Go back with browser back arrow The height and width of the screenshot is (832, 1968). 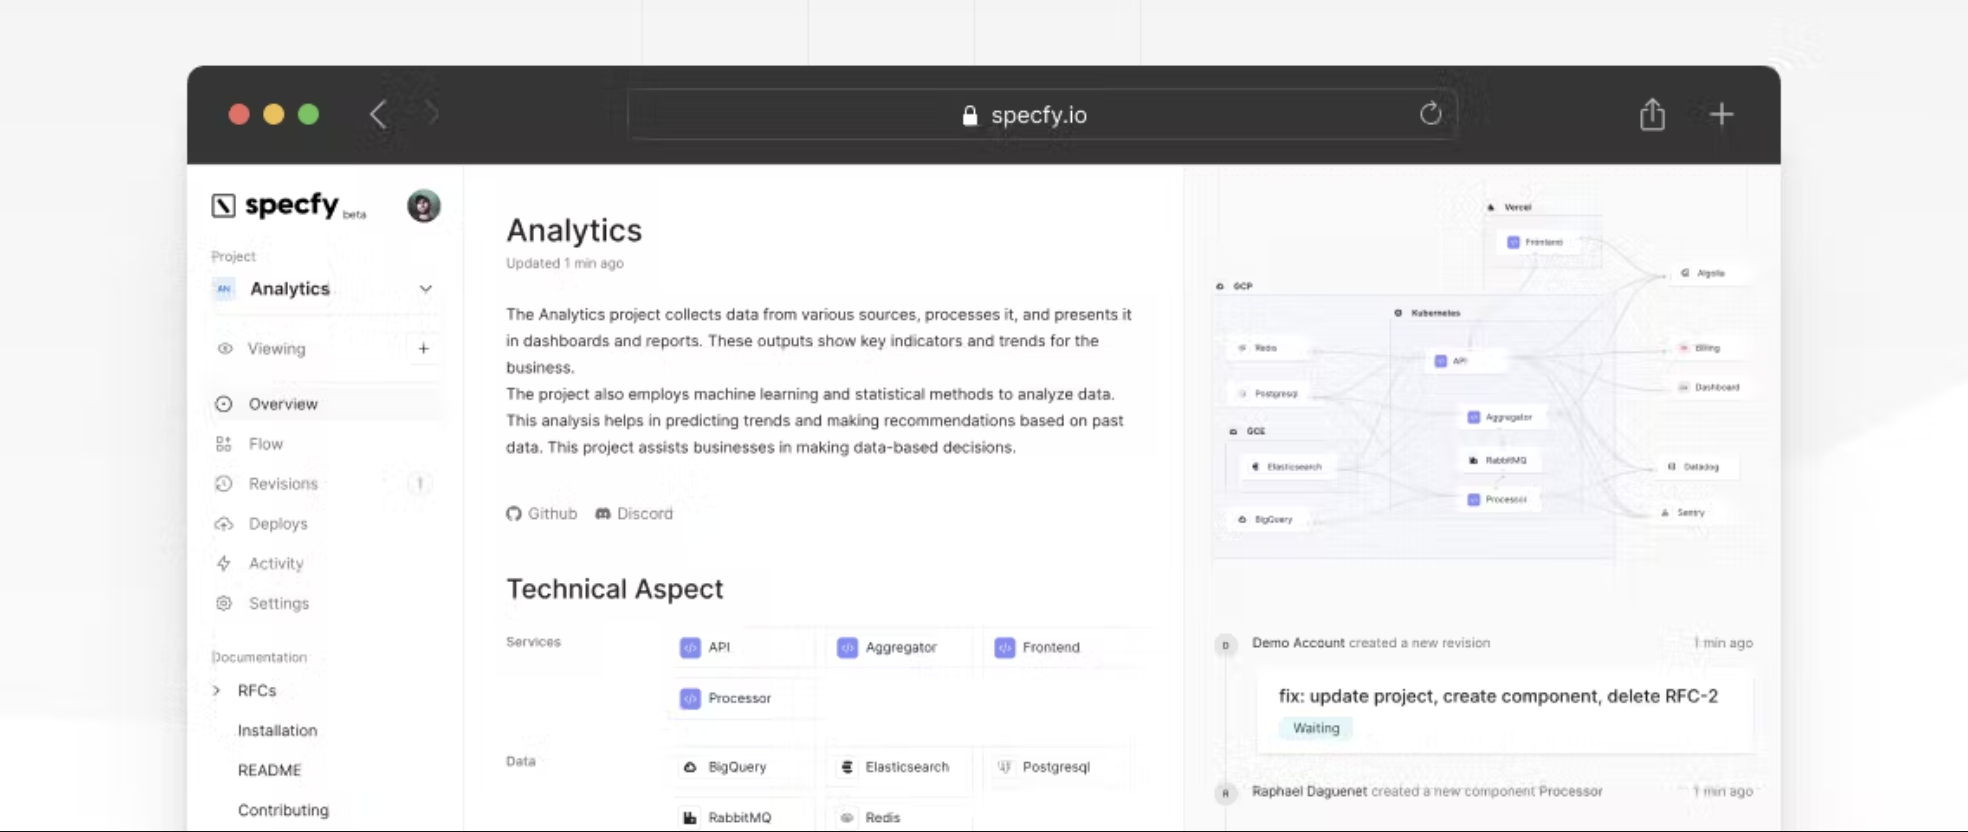(x=378, y=114)
